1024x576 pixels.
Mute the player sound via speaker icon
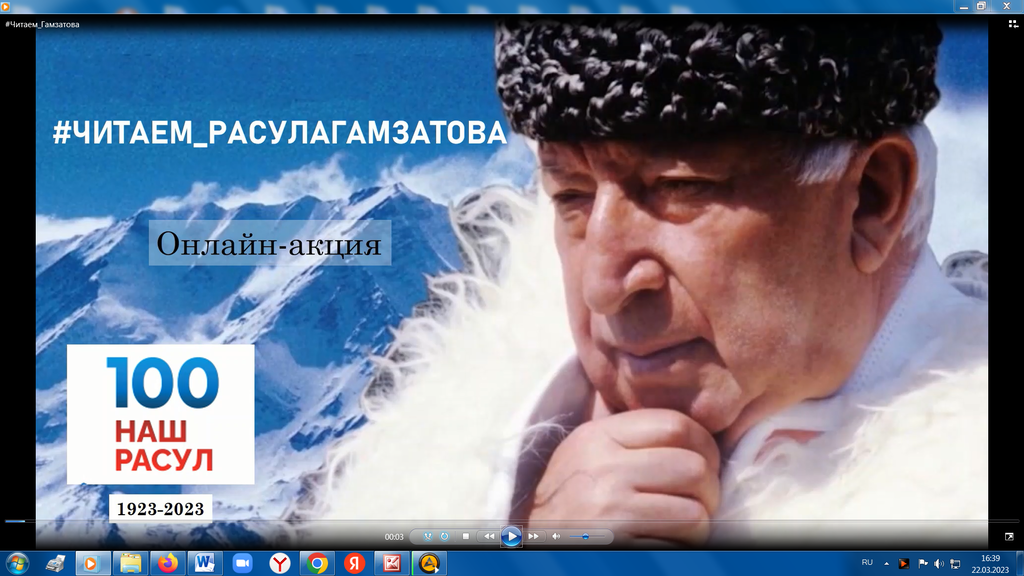pos(556,536)
